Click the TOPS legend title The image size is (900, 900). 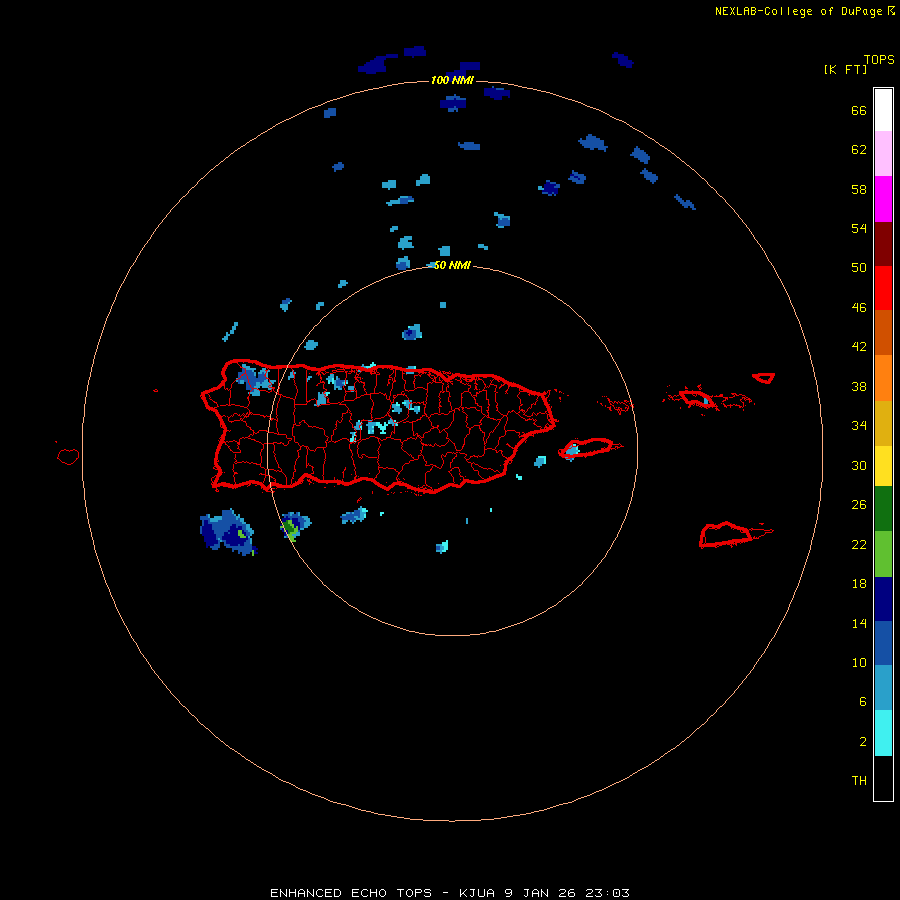[x=879, y=59]
